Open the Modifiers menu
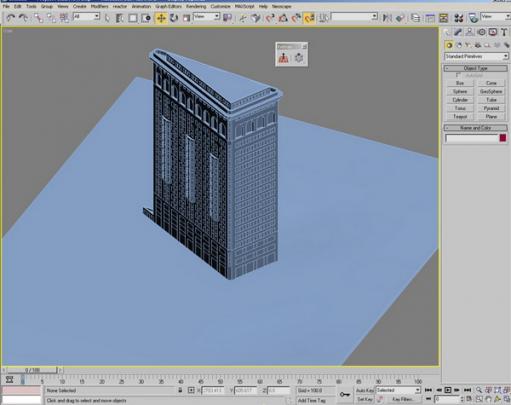The height and width of the screenshot is (405, 511). pyautogui.click(x=99, y=6)
